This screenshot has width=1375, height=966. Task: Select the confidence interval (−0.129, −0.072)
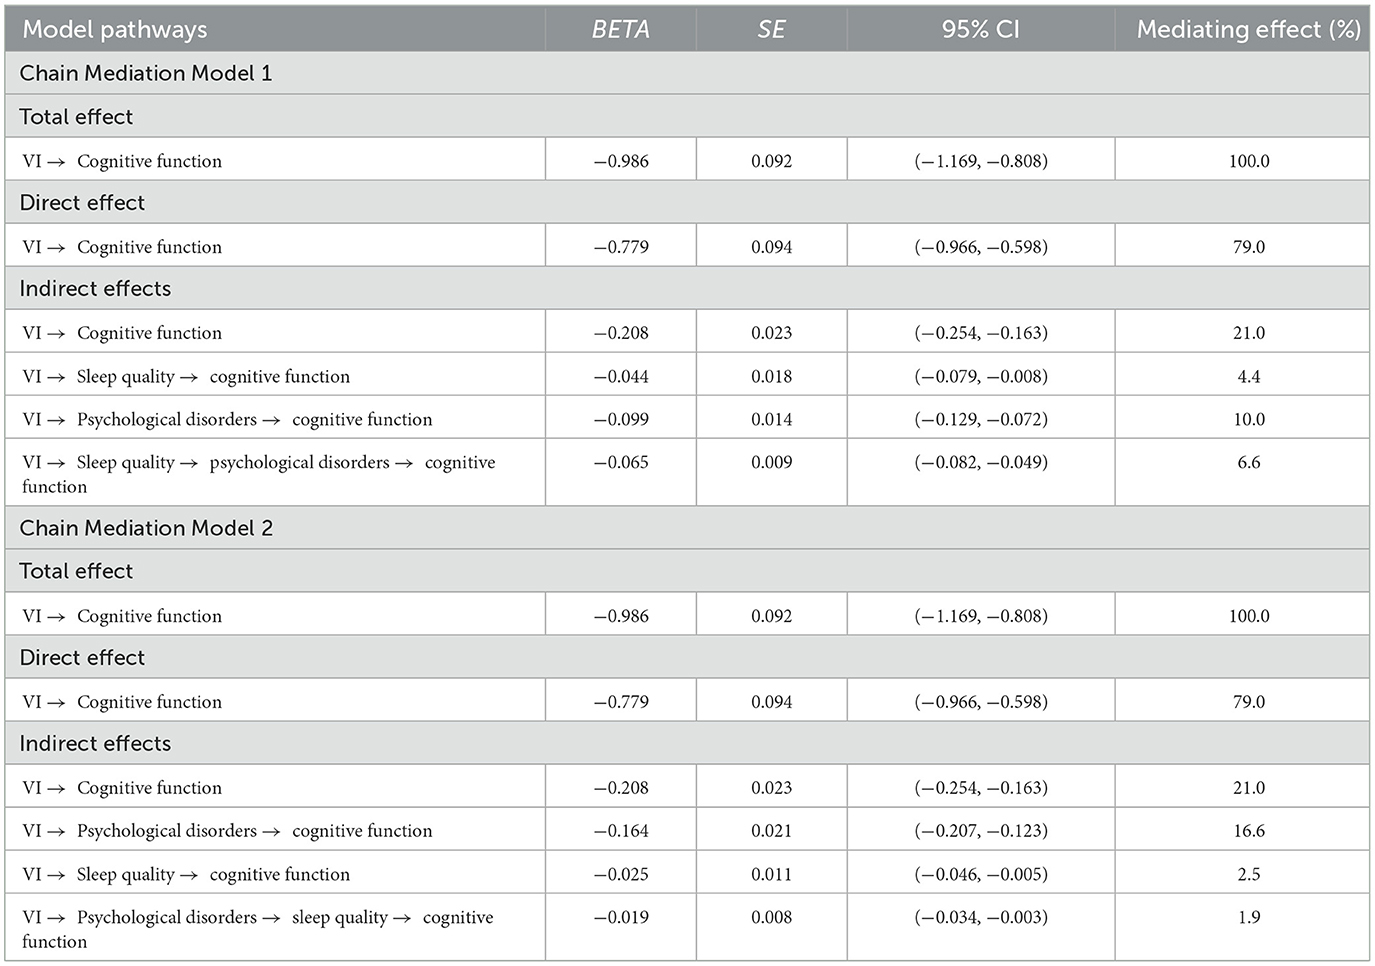(981, 420)
